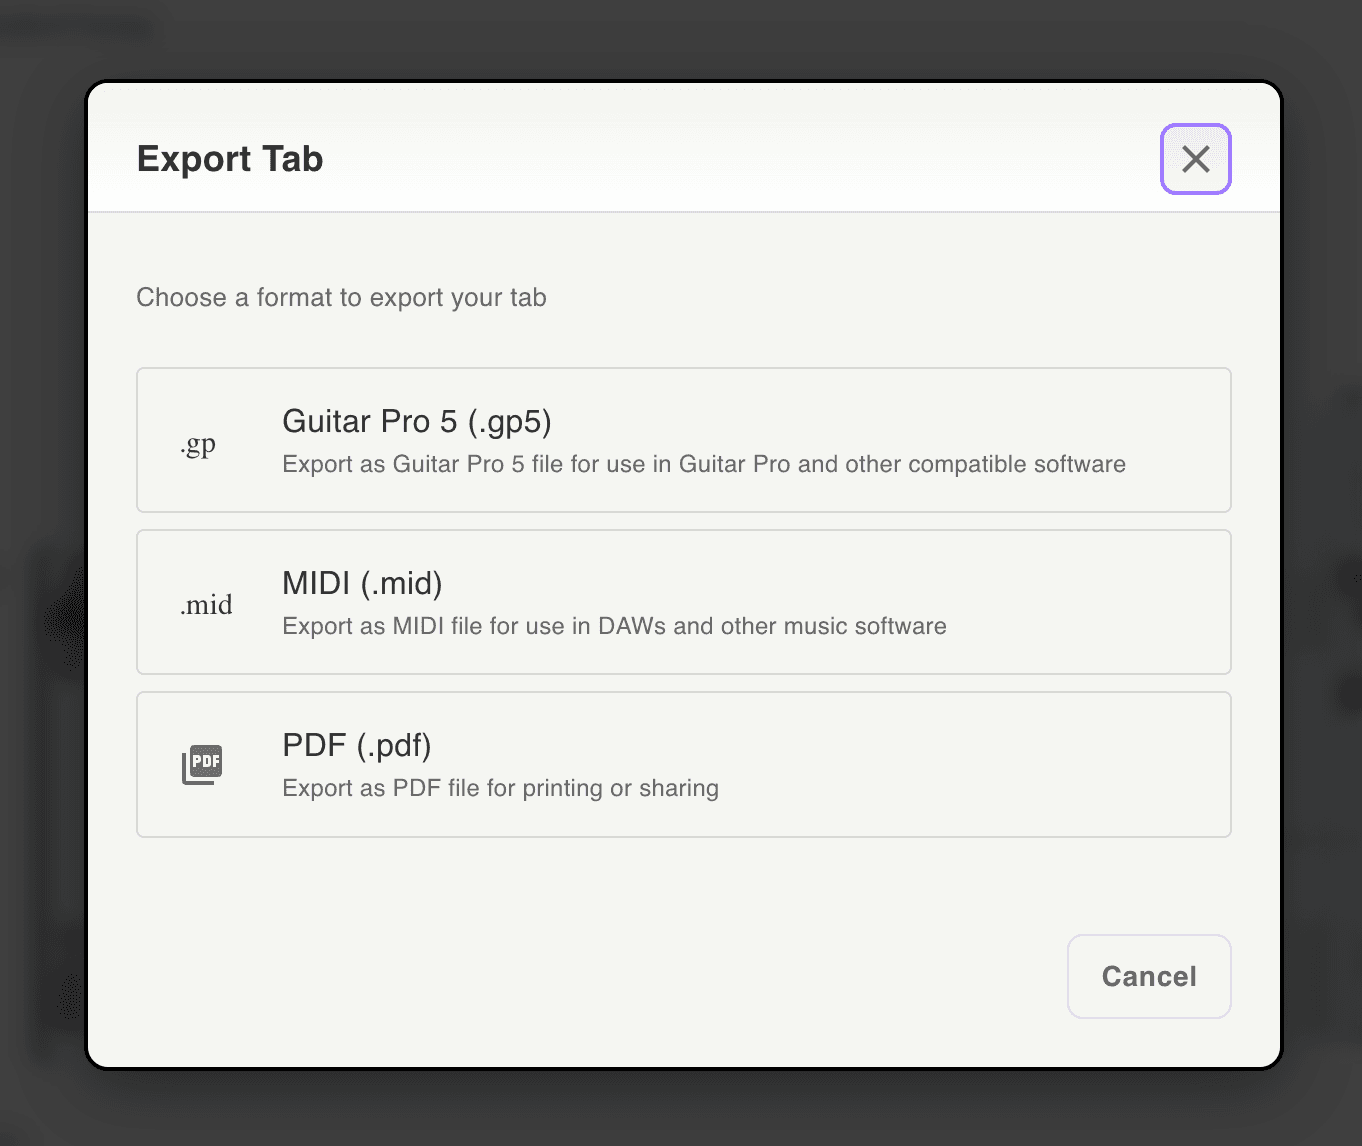Click the MIDI (.mid) heading text

click(362, 583)
